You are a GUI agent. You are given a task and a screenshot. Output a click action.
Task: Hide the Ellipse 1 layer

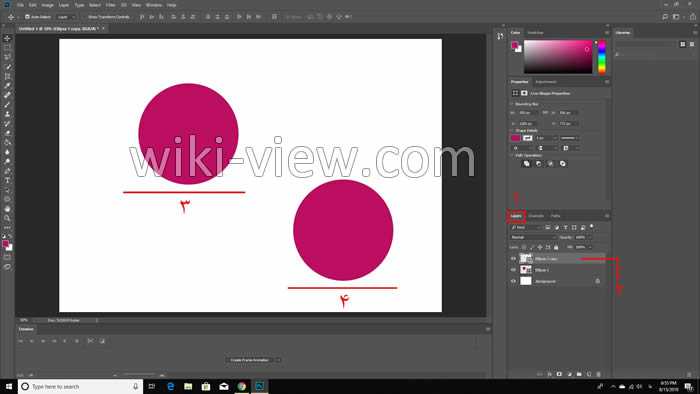pos(513,270)
